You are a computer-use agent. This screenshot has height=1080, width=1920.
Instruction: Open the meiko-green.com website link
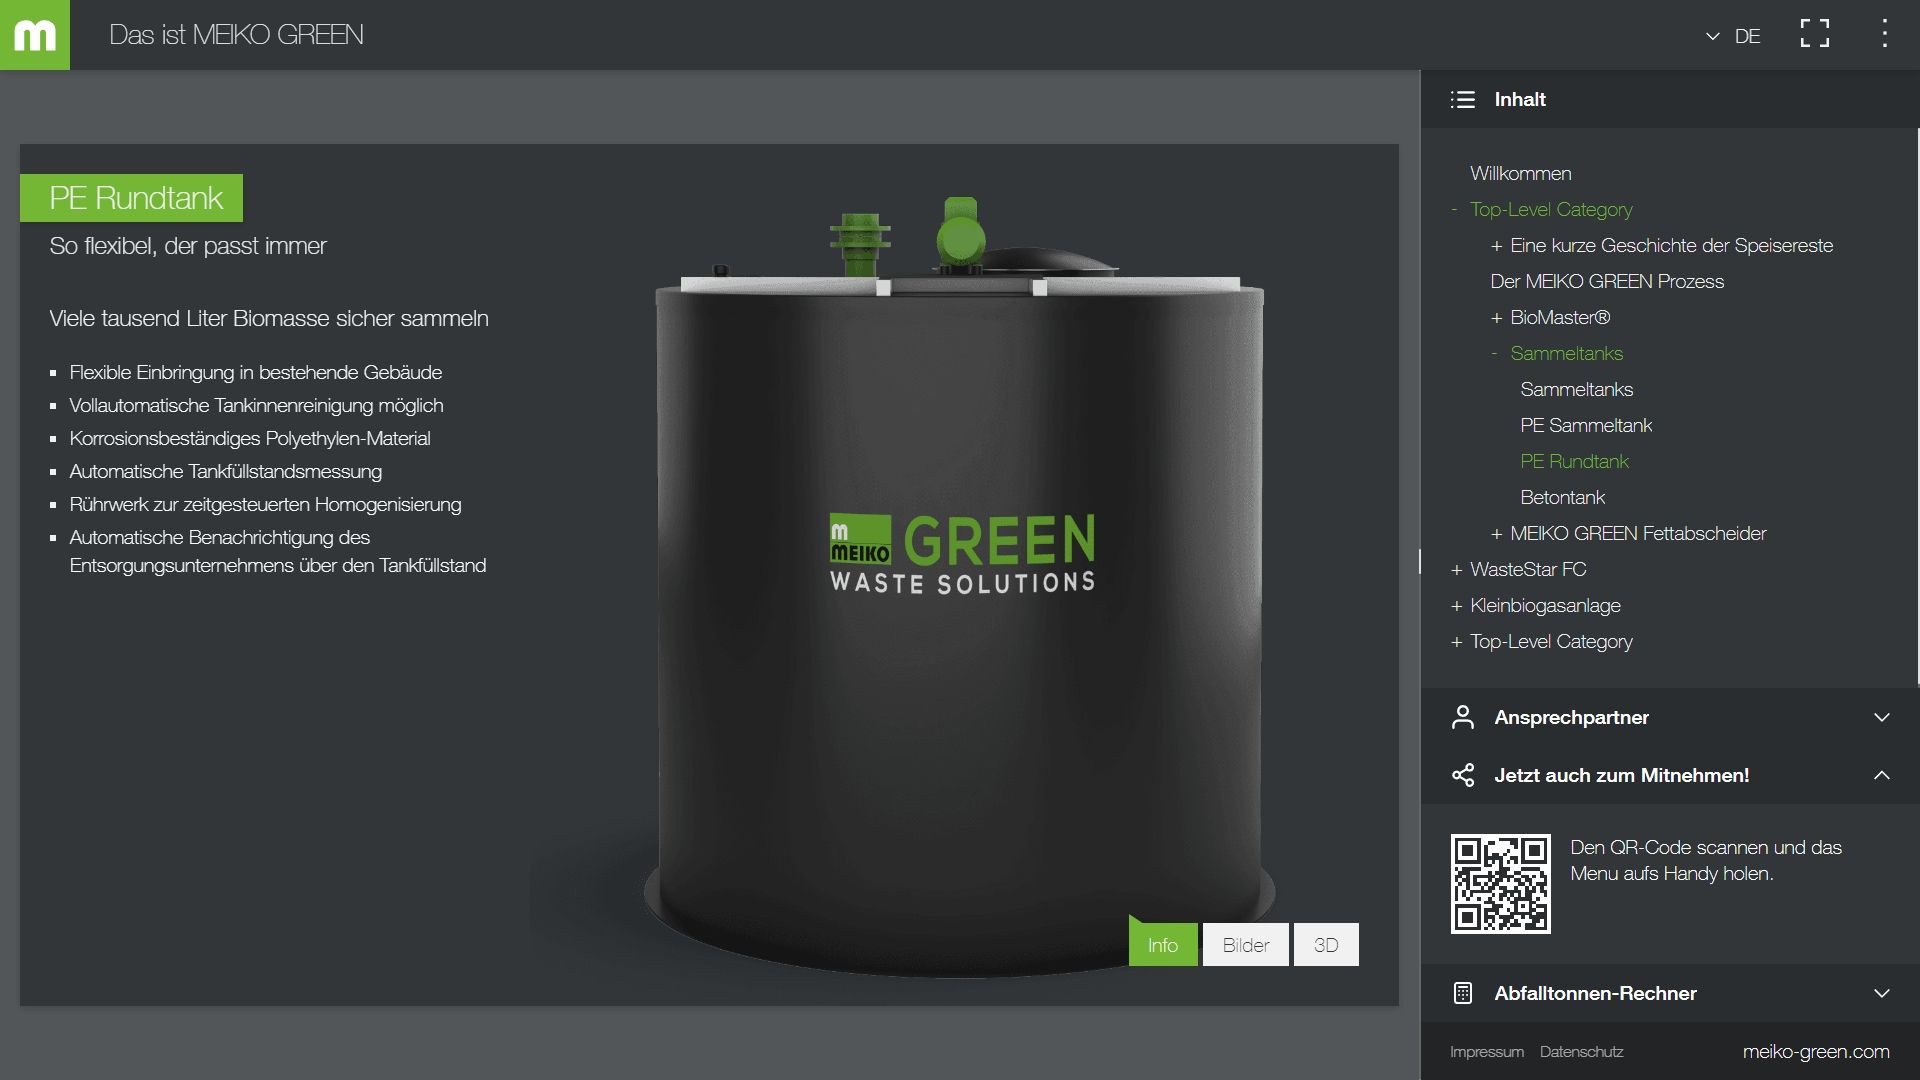(1815, 1051)
